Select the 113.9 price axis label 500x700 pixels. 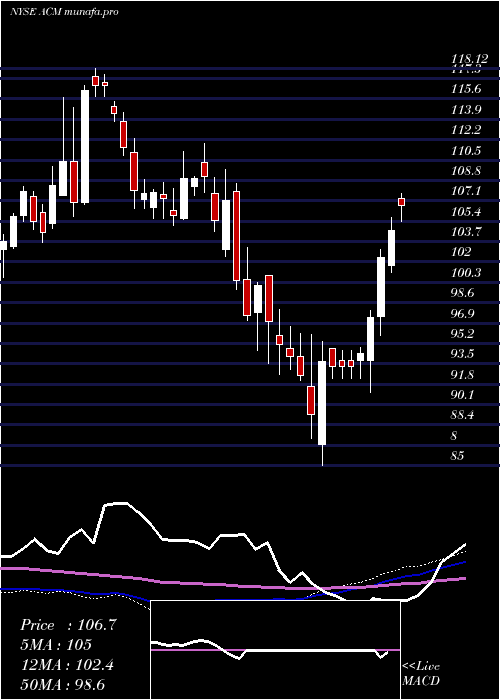[466, 109]
